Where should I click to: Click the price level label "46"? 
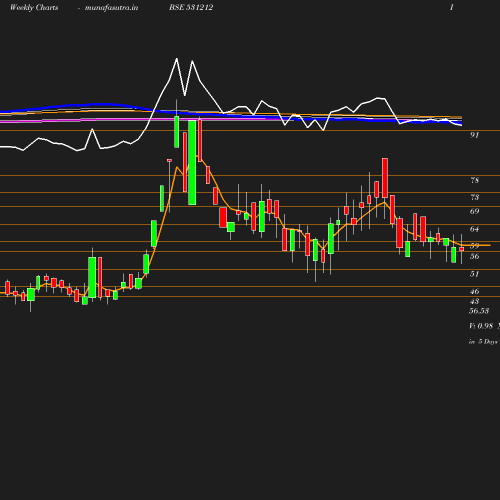475,291
